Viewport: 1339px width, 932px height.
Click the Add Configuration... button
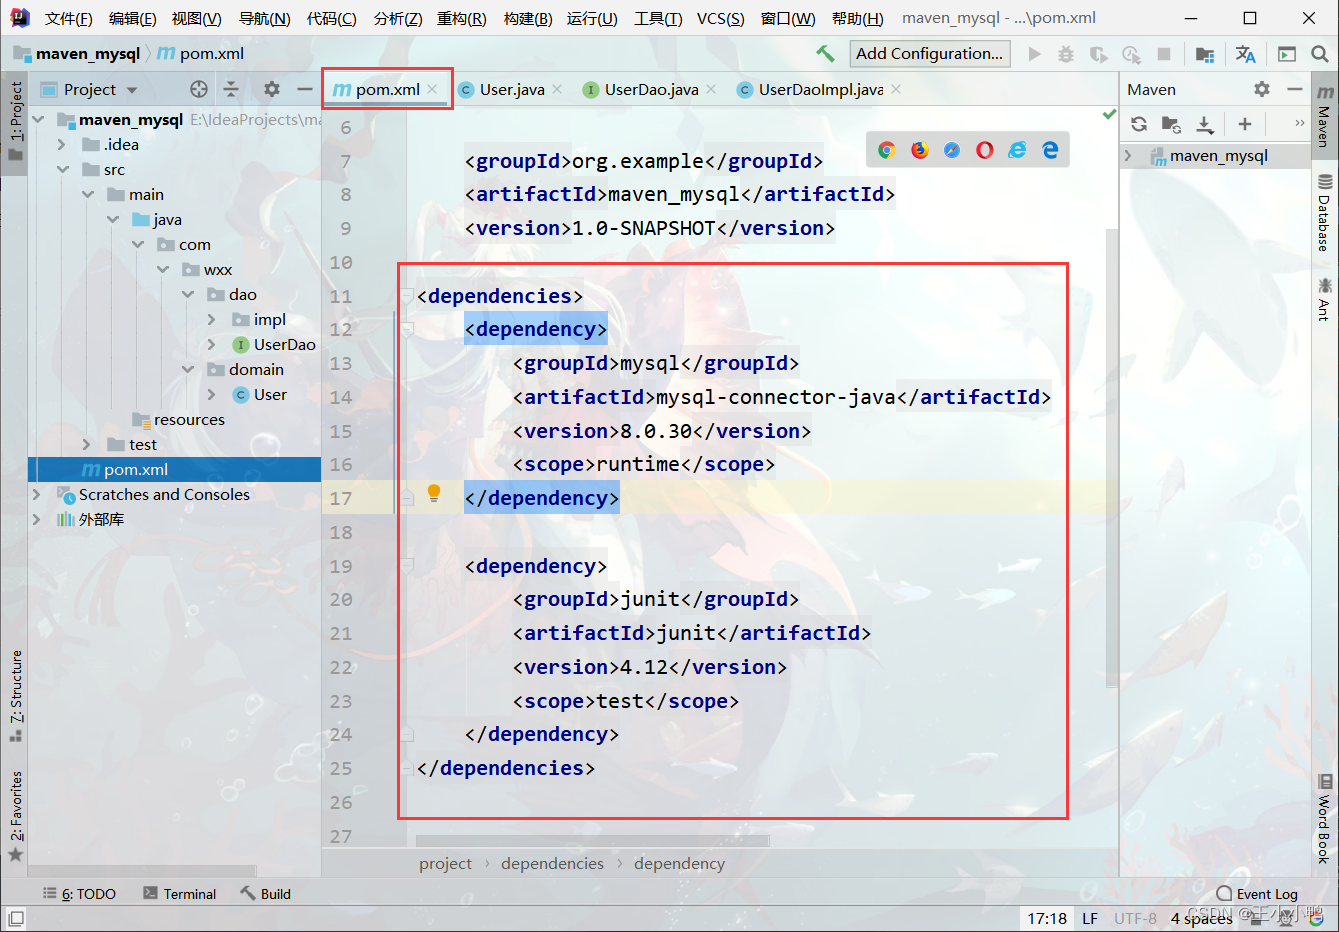(930, 54)
